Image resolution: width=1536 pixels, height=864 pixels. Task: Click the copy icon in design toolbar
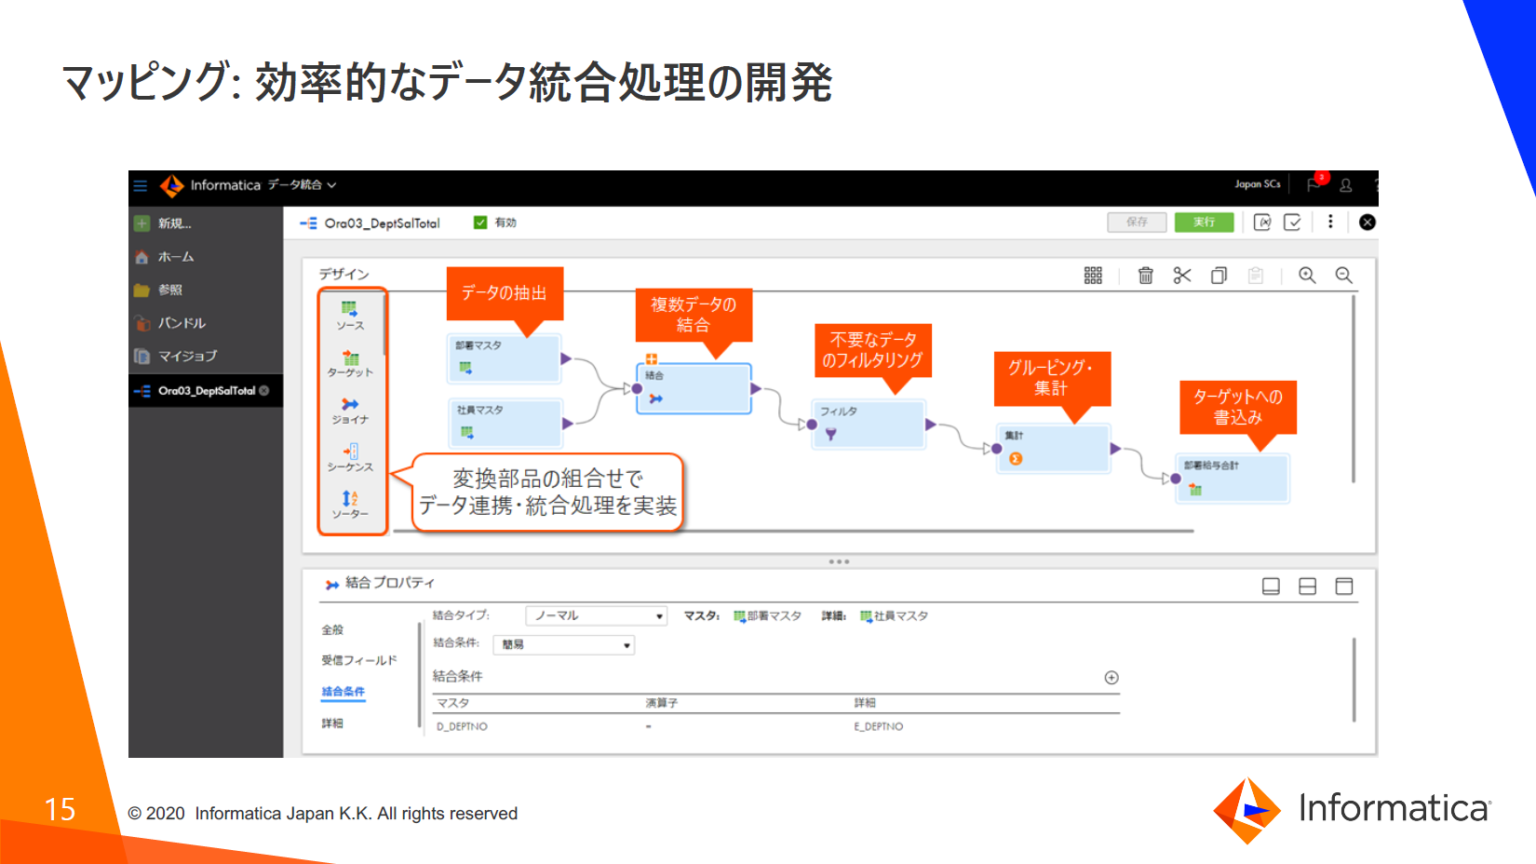click(1219, 275)
